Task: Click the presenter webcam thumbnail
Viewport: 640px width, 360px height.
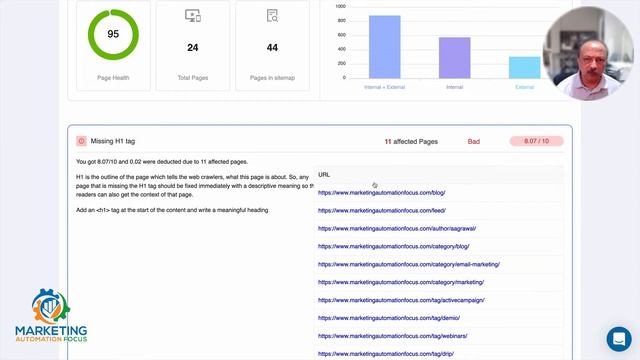Action: click(588, 53)
